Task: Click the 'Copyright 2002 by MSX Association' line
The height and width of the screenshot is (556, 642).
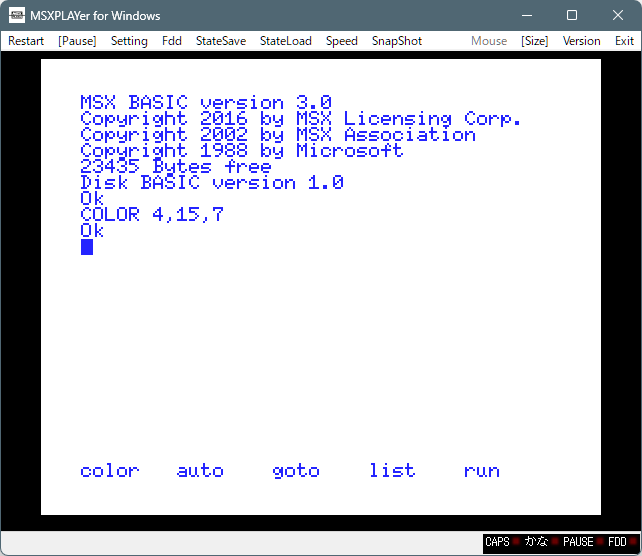Action: point(278,135)
